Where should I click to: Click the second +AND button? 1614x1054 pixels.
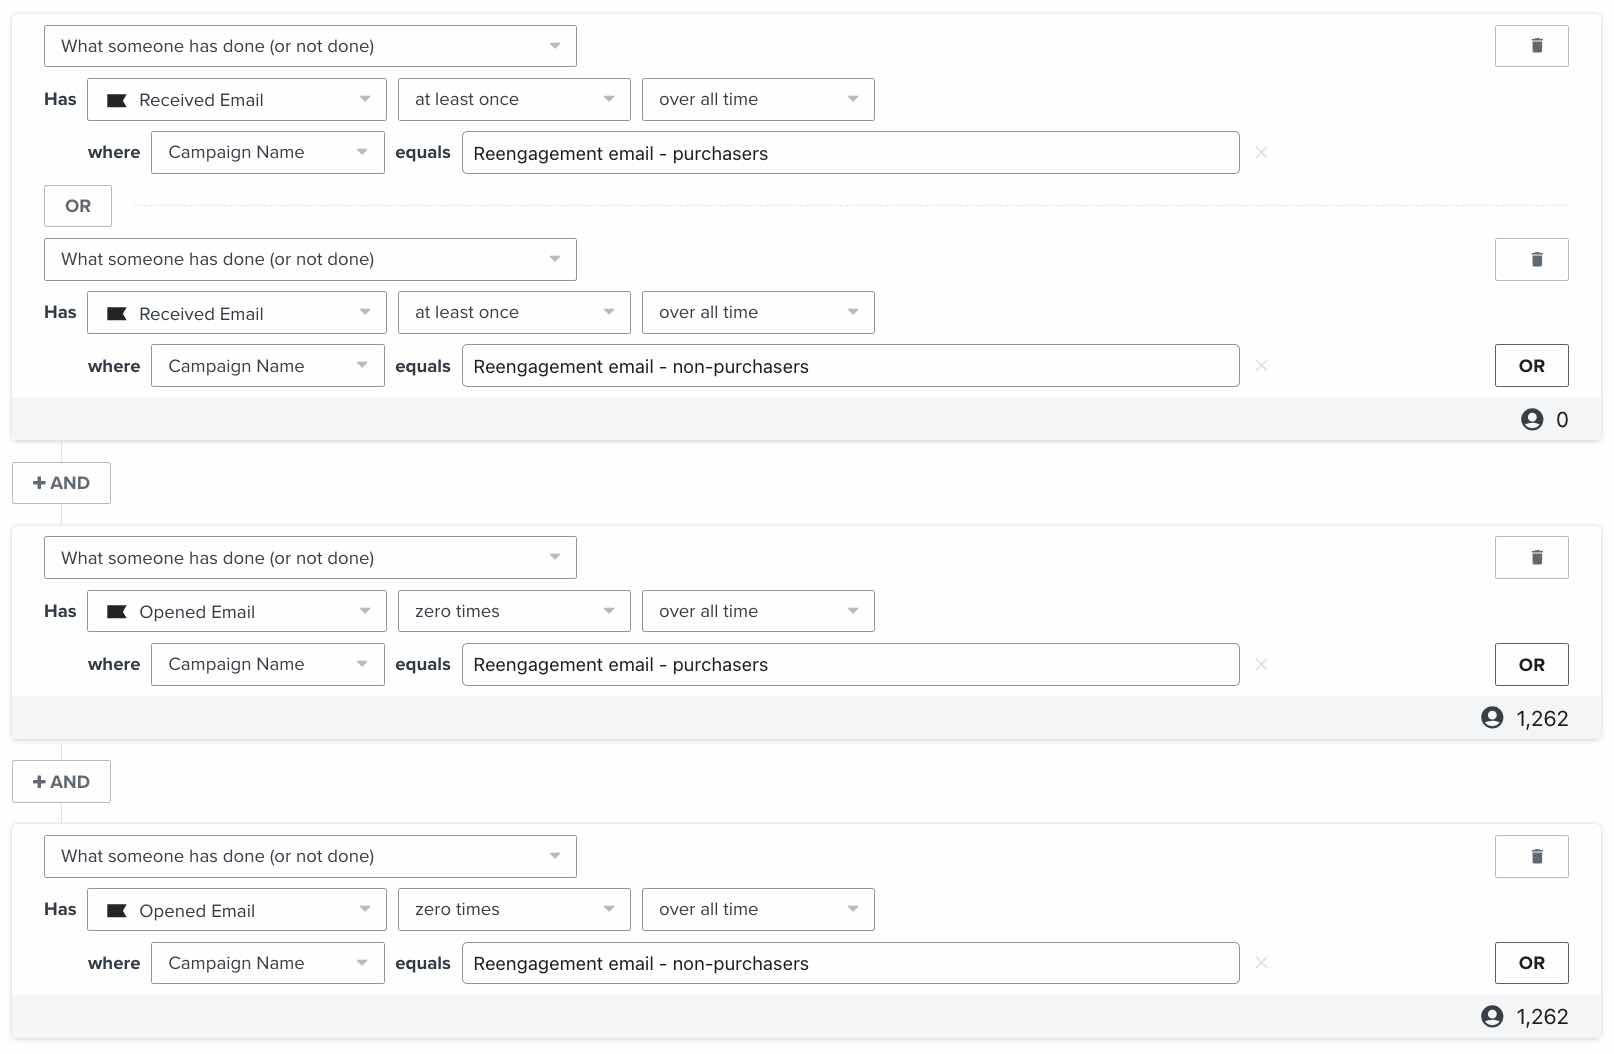(x=61, y=781)
